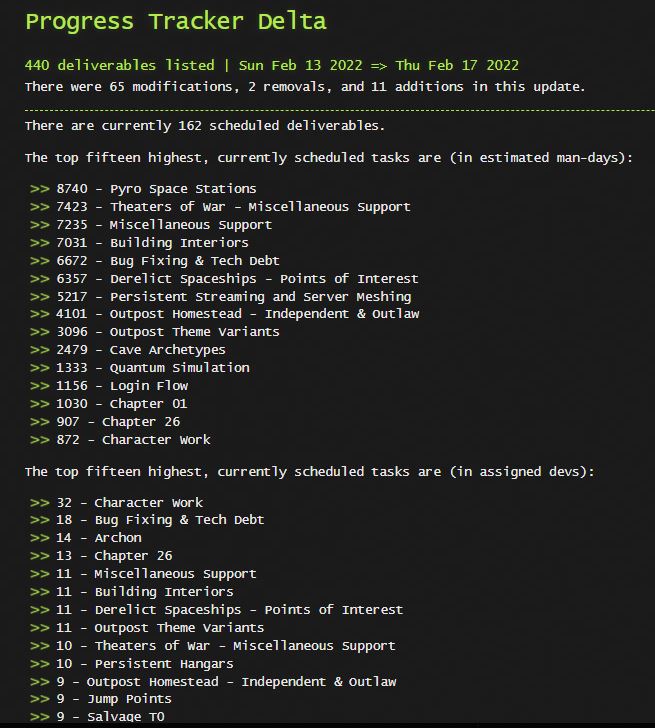The height and width of the screenshot is (728, 655).
Task: Open the Persistent Hangars entry
Action: pyautogui.click(x=131, y=664)
